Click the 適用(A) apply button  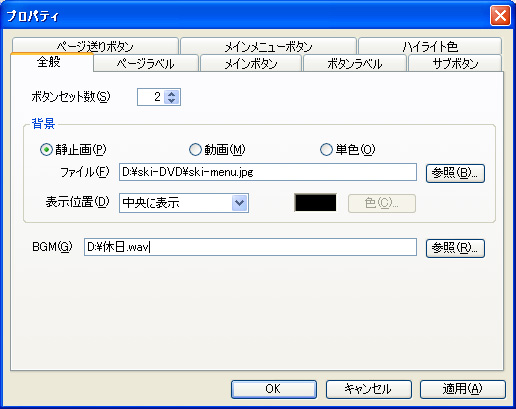463,389
